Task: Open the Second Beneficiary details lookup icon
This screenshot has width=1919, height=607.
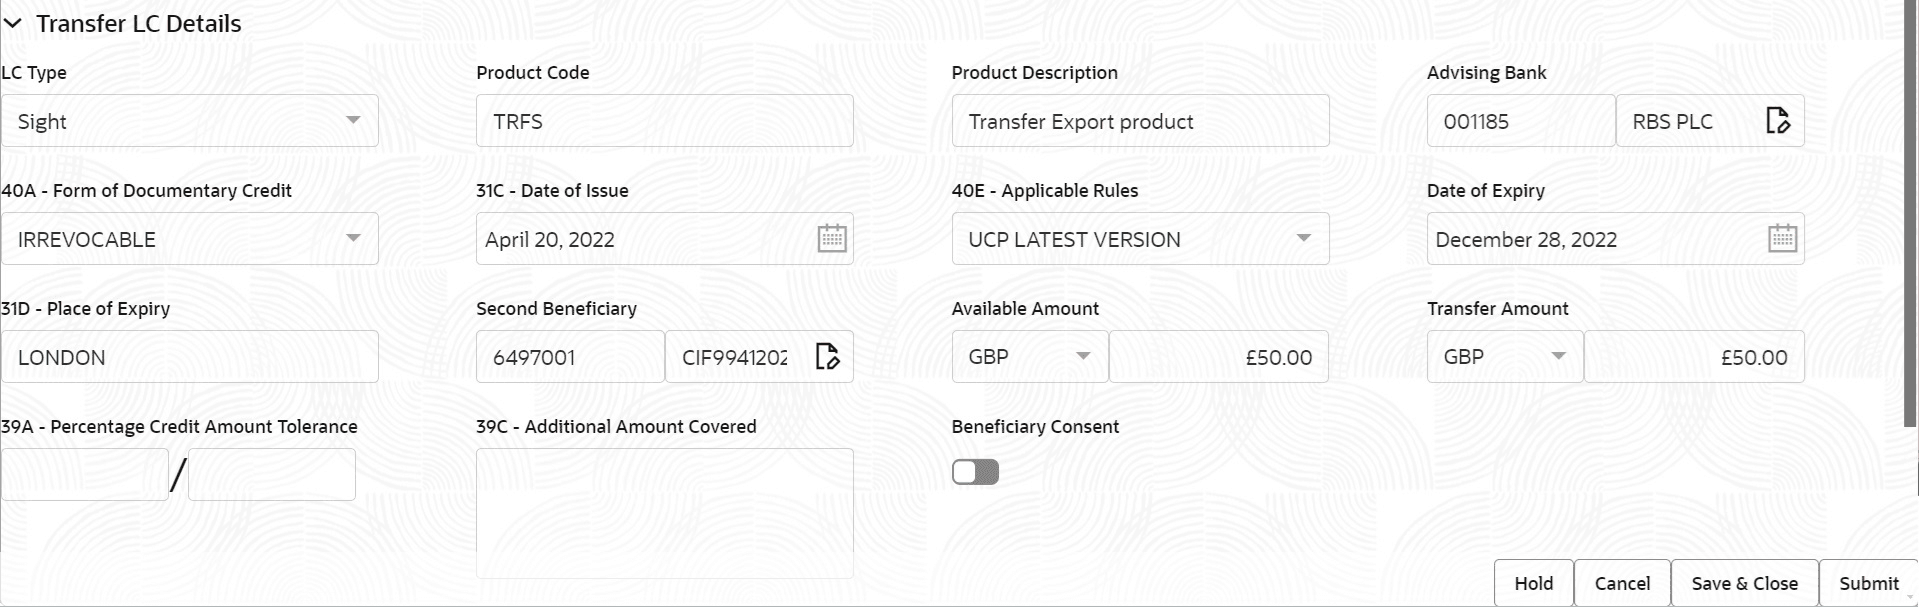Action: point(827,356)
